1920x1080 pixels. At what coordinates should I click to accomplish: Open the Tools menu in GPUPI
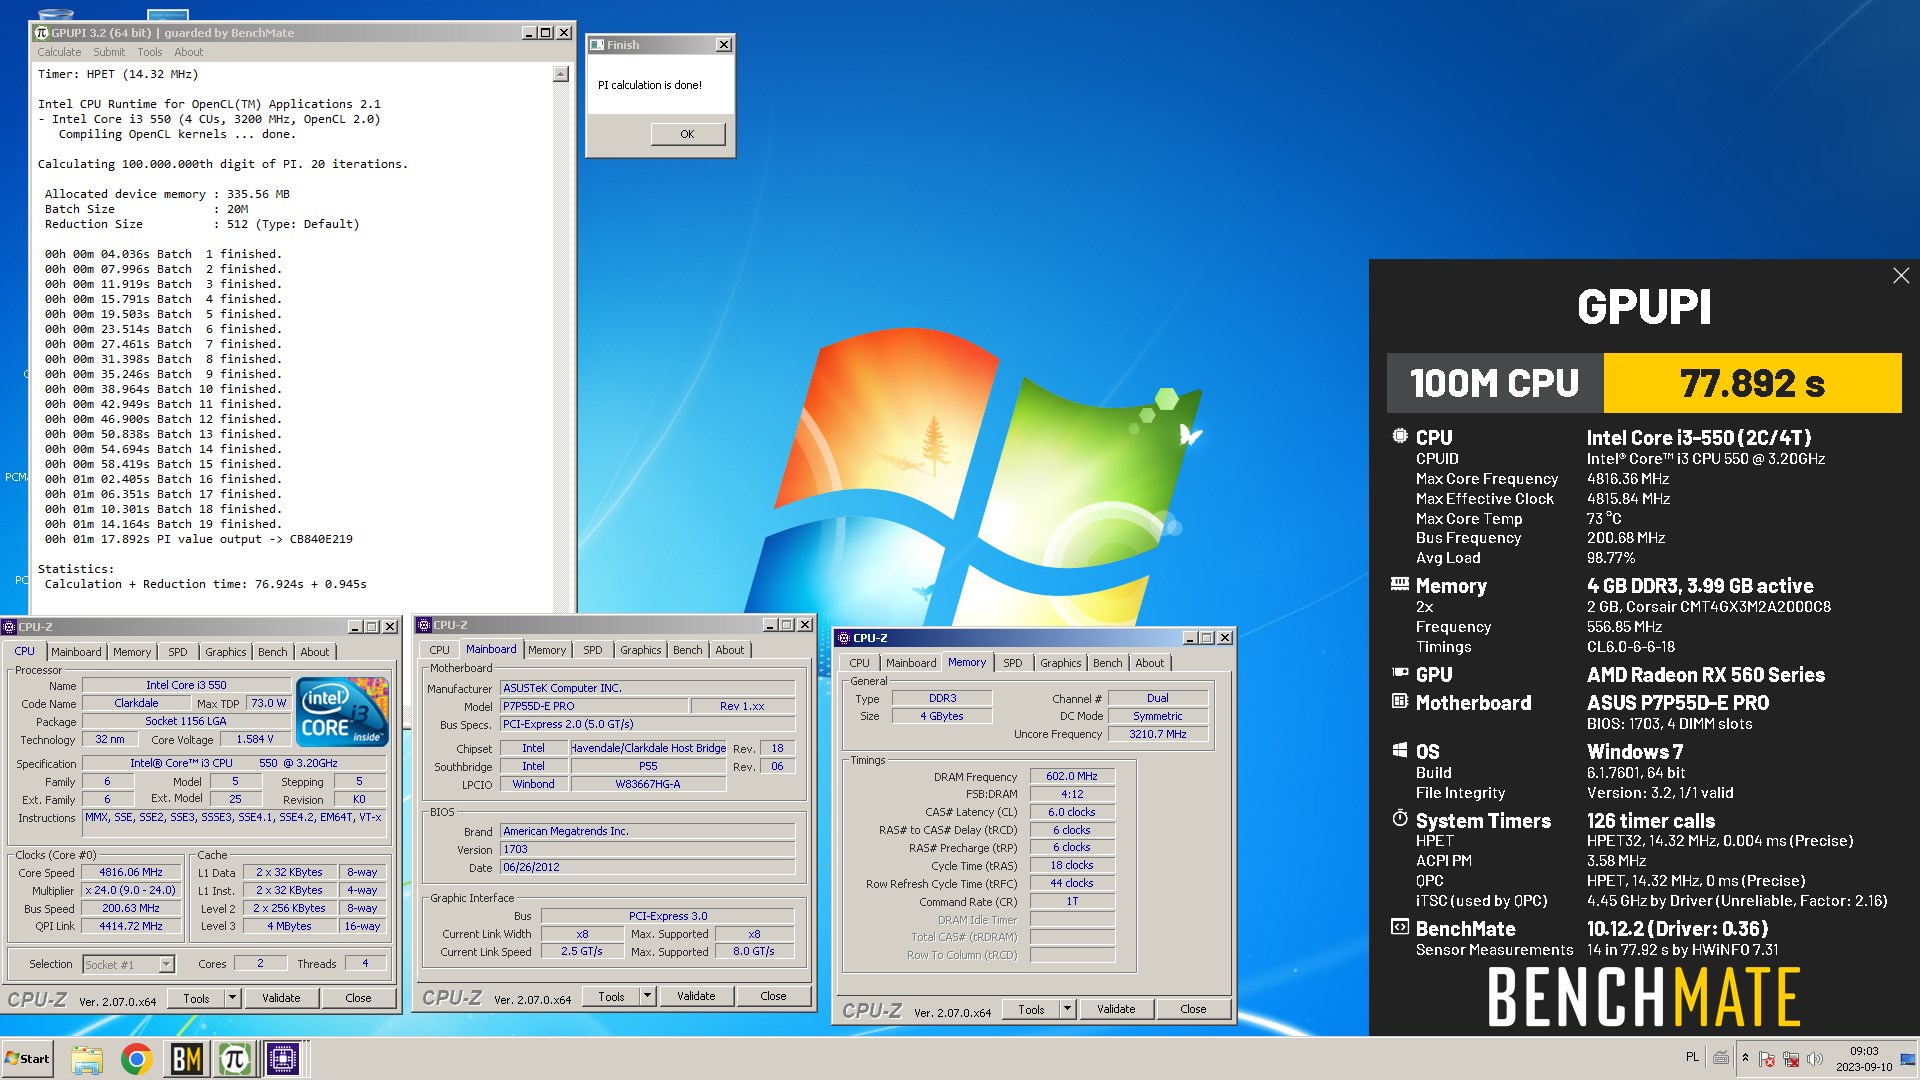(x=149, y=52)
